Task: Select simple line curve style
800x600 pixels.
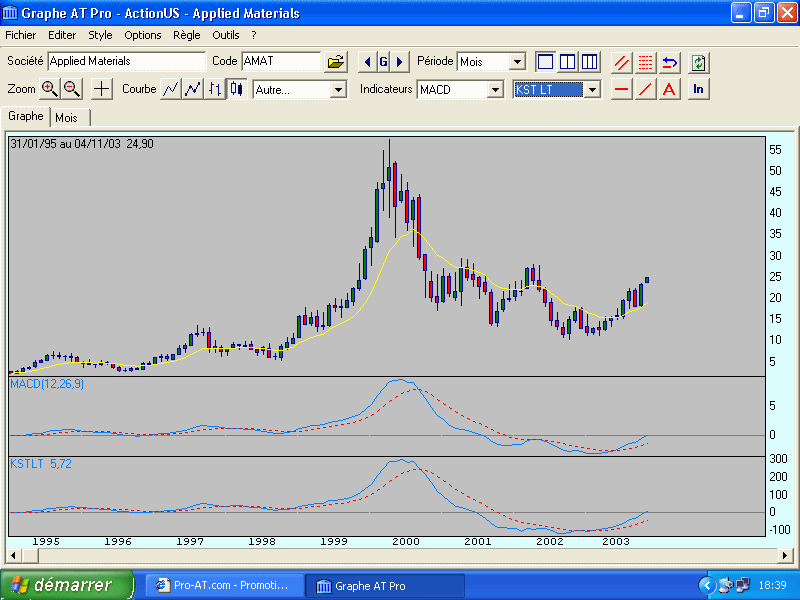Action: pos(170,89)
